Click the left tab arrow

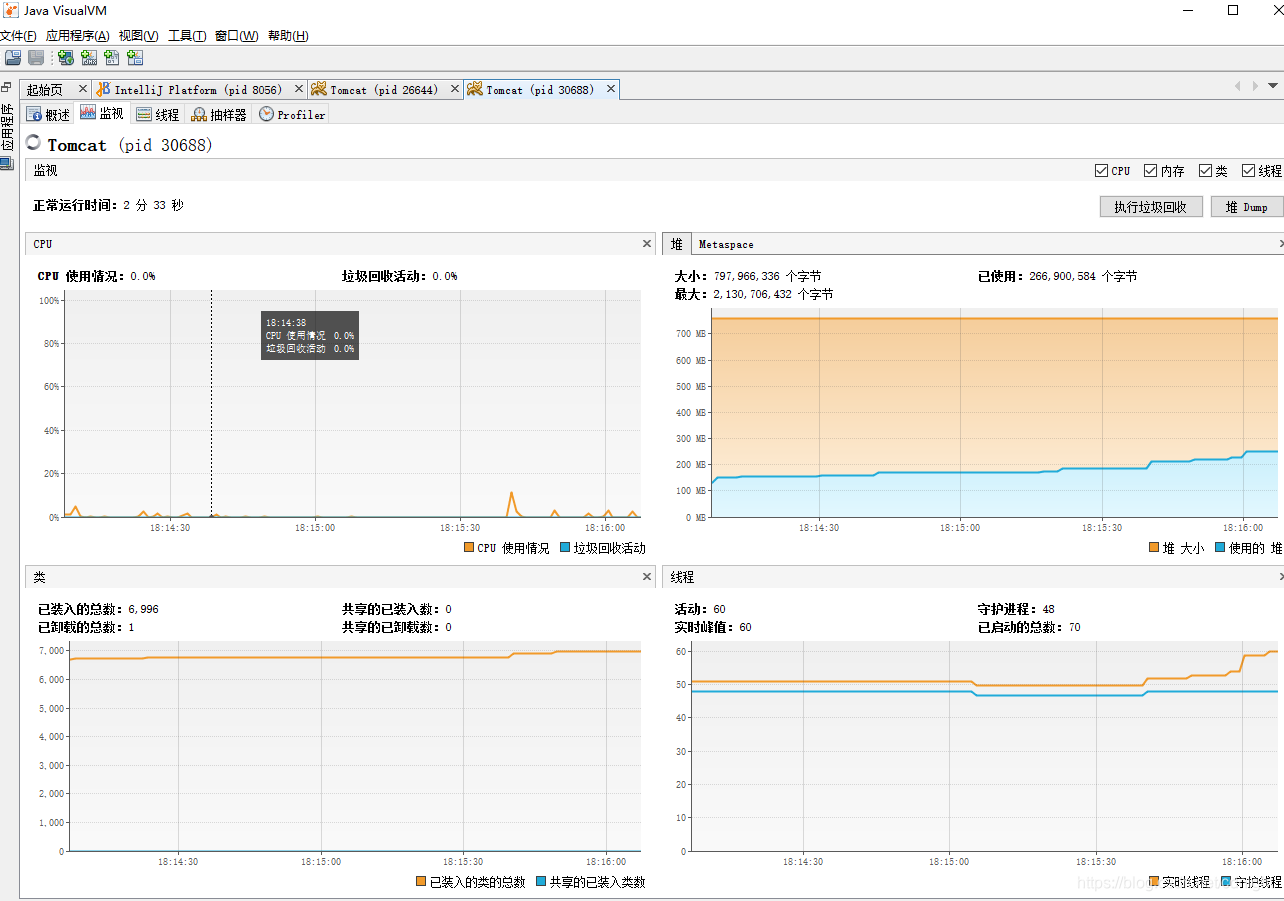[1237, 86]
